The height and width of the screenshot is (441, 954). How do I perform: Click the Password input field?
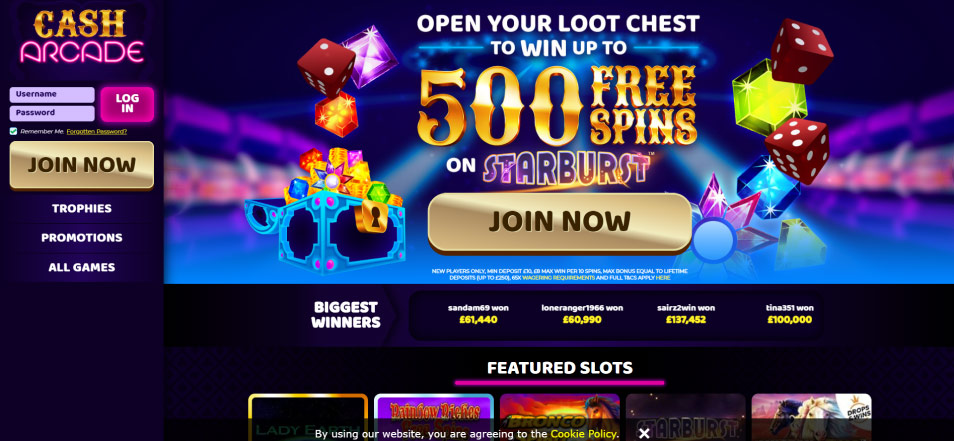(52, 113)
